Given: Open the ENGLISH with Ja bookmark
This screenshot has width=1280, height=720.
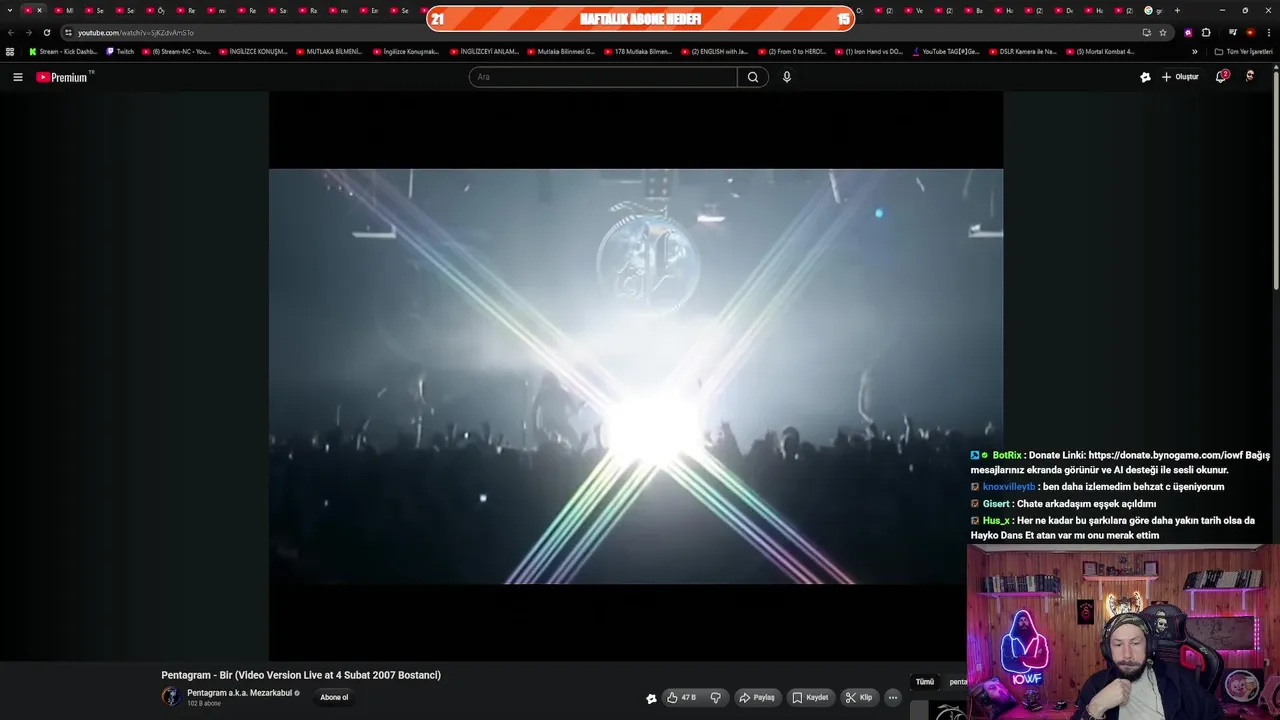Looking at the screenshot, I should click(715, 51).
